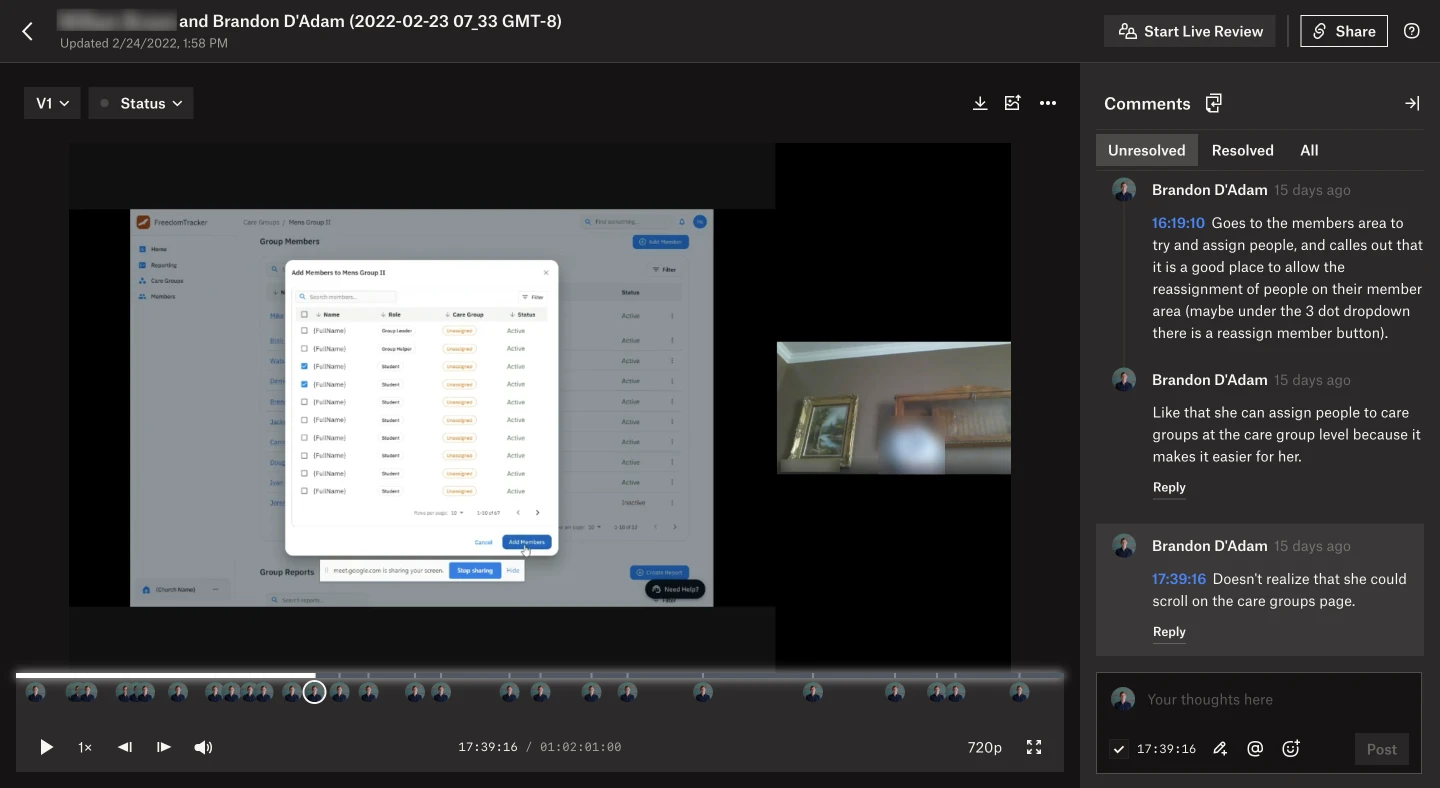Open the V1 version dropdown
The width and height of the screenshot is (1440, 788).
[x=52, y=103]
